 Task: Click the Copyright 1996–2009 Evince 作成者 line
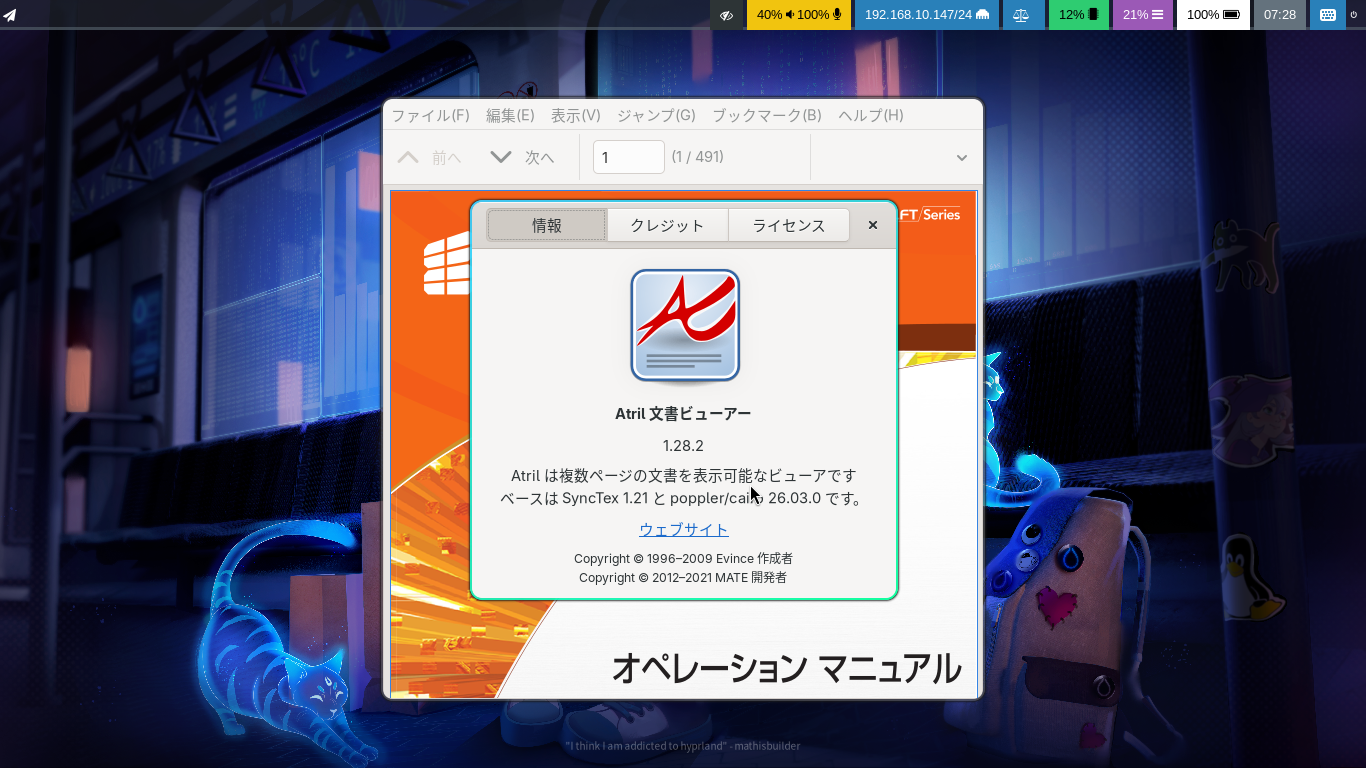click(x=684, y=559)
